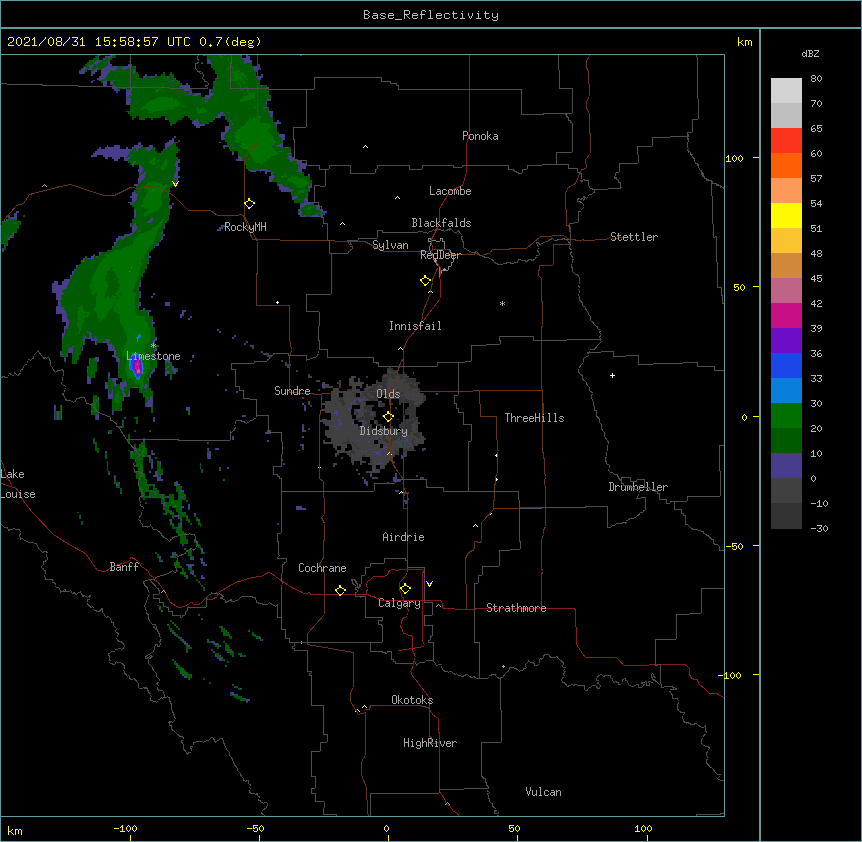Screen dimensions: 862x842
Task: Click the Strathmore label
Action: [x=516, y=608]
